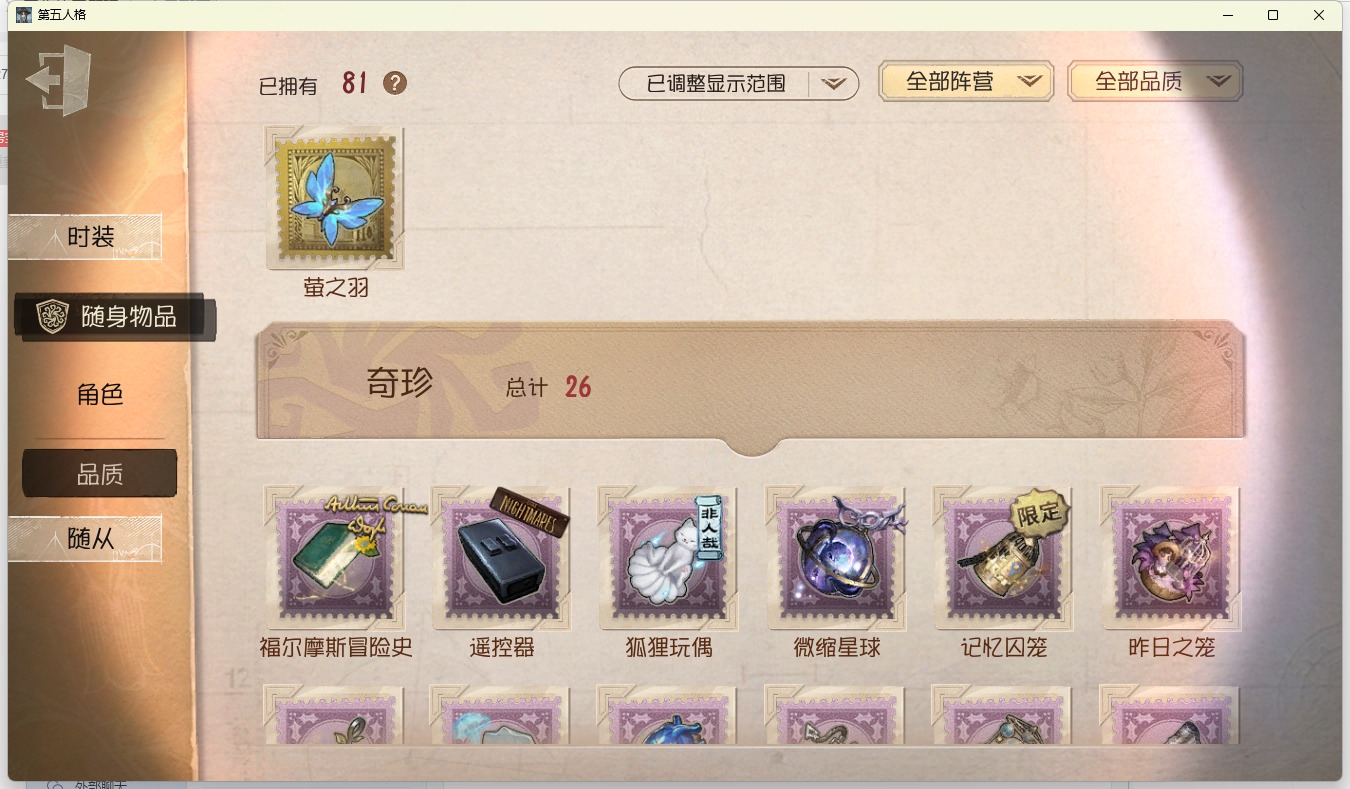
Task: Click the shield emblem beside 随身物品
Action: (52, 317)
